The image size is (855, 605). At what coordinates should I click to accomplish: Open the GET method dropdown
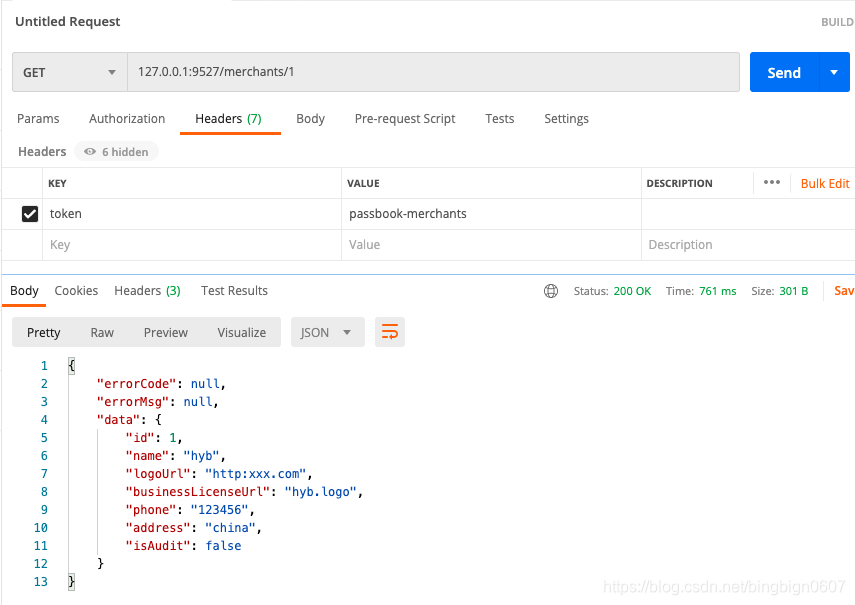coord(70,72)
